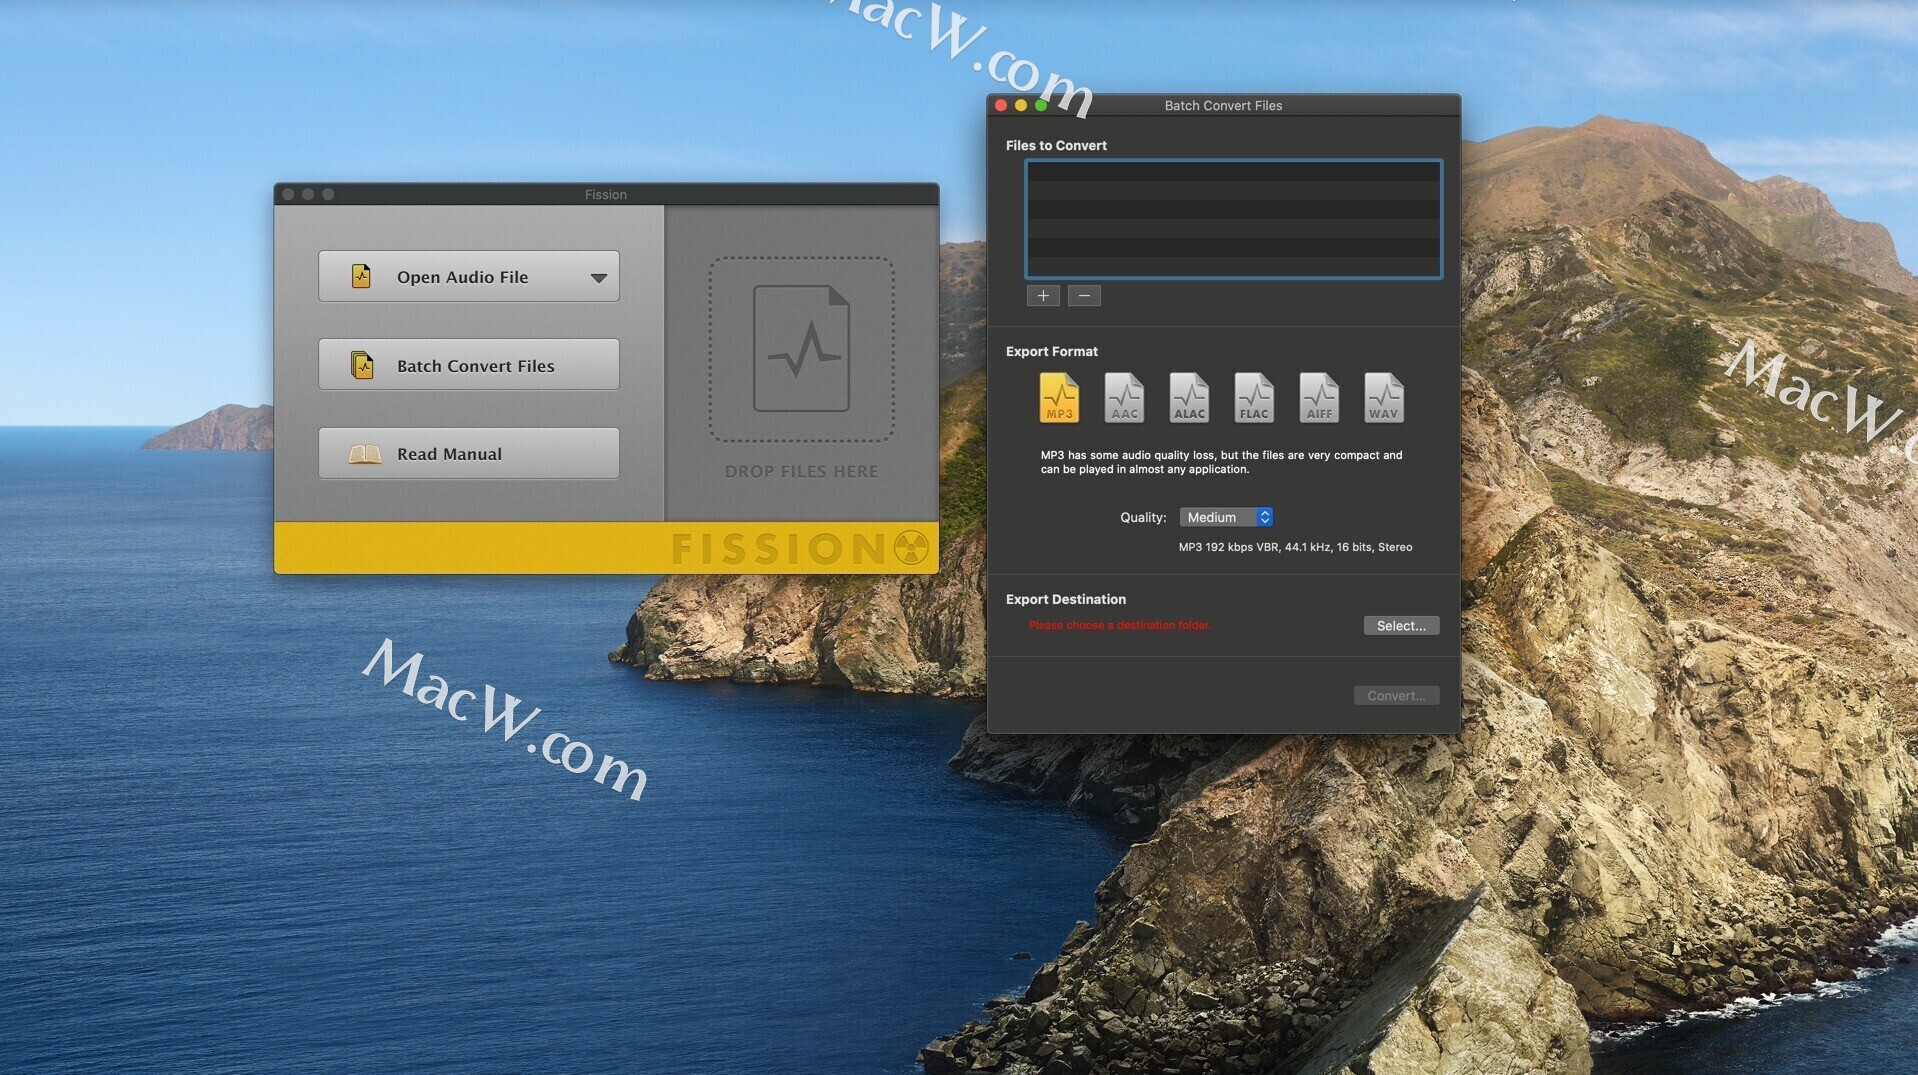1918x1075 pixels.
Task: Click the red destination folder warning text
Action: (1119, 625)
